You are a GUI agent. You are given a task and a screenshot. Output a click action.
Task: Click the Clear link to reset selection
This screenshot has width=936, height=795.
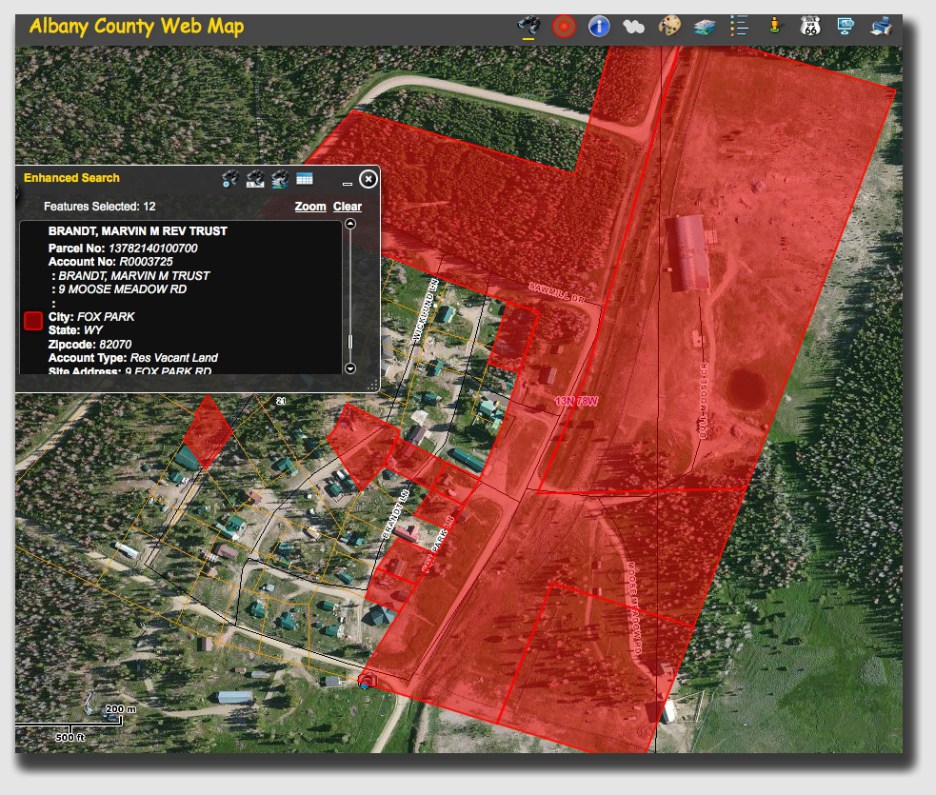click(x=347, y=206)
